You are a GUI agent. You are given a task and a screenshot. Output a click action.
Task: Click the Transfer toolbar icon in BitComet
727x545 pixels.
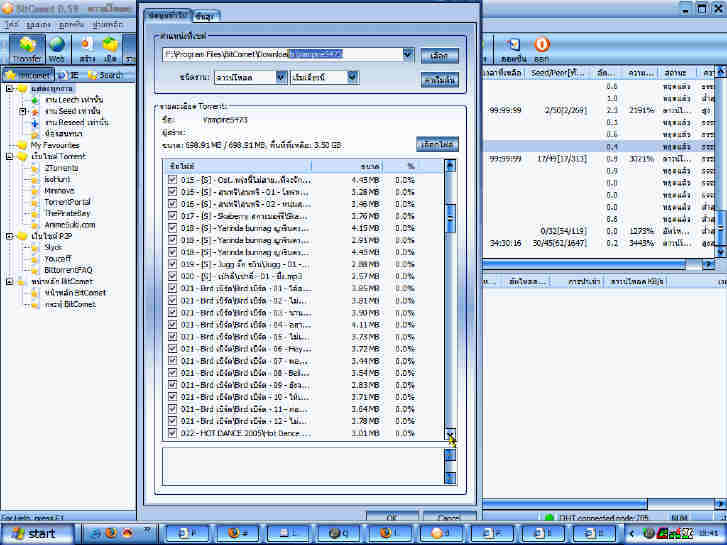coord(27,49)
